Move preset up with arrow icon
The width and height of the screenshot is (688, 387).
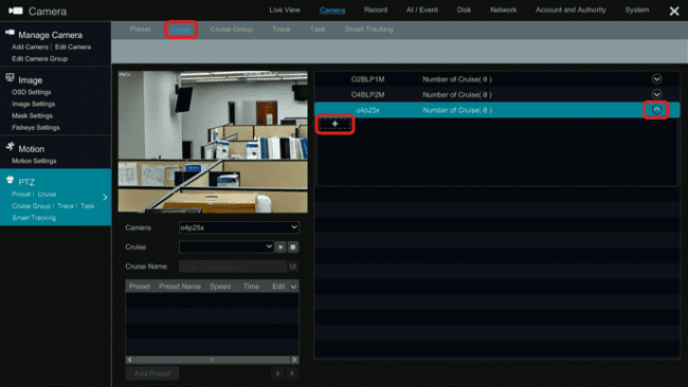277,373
